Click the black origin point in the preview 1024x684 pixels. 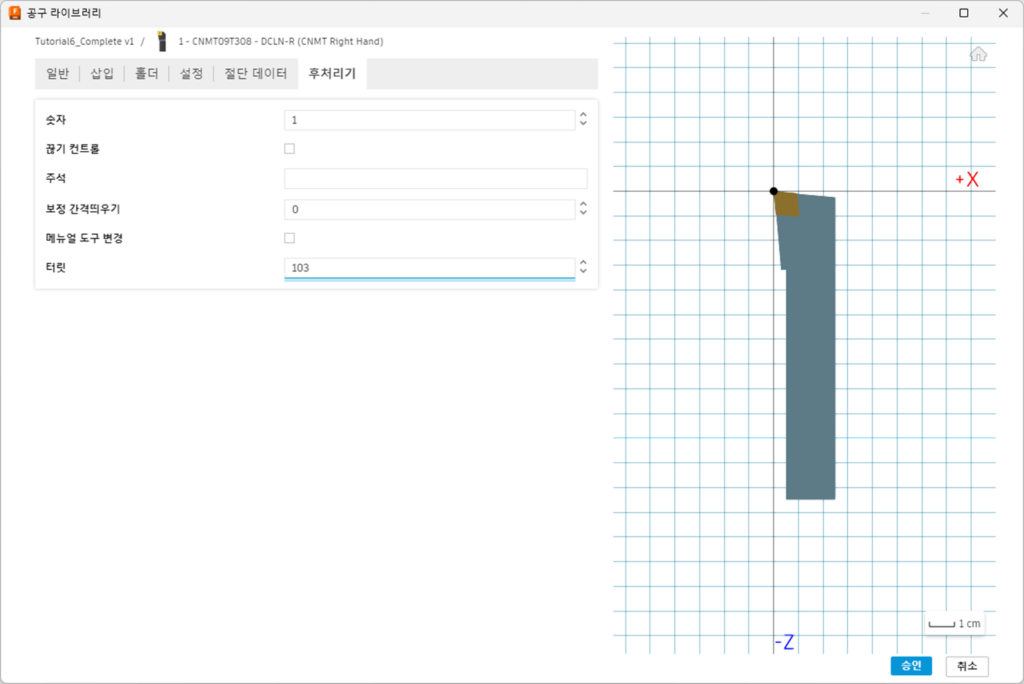pos(773,191)
